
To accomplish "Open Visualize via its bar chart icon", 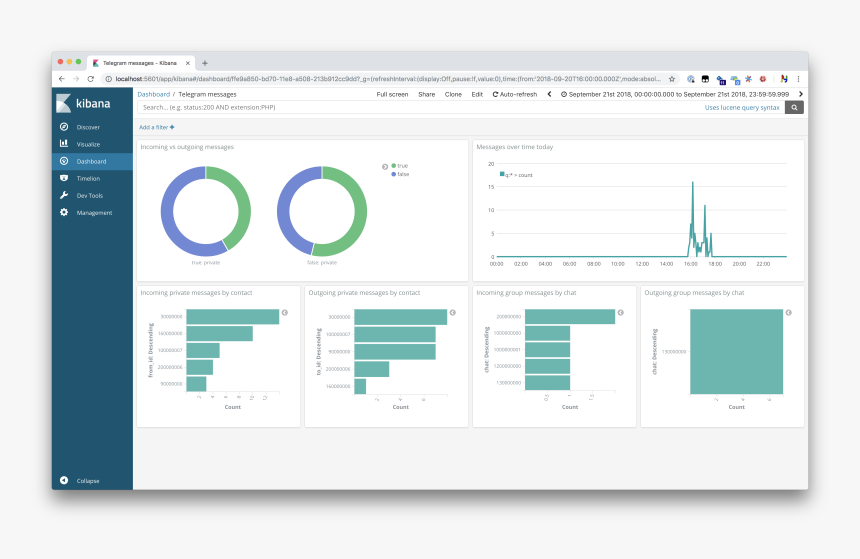I will 64,144.
